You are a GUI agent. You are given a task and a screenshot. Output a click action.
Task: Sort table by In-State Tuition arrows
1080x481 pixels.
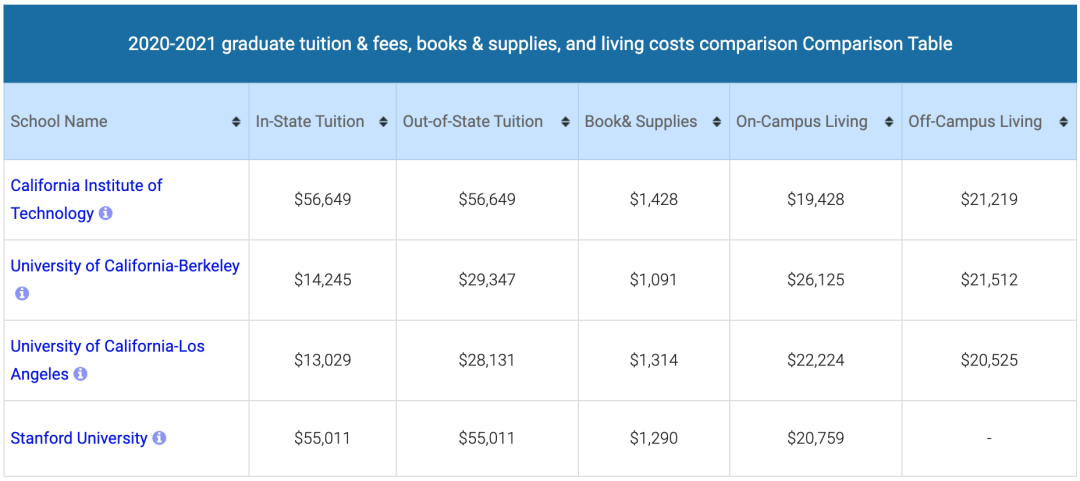click(x=384, y=122)
